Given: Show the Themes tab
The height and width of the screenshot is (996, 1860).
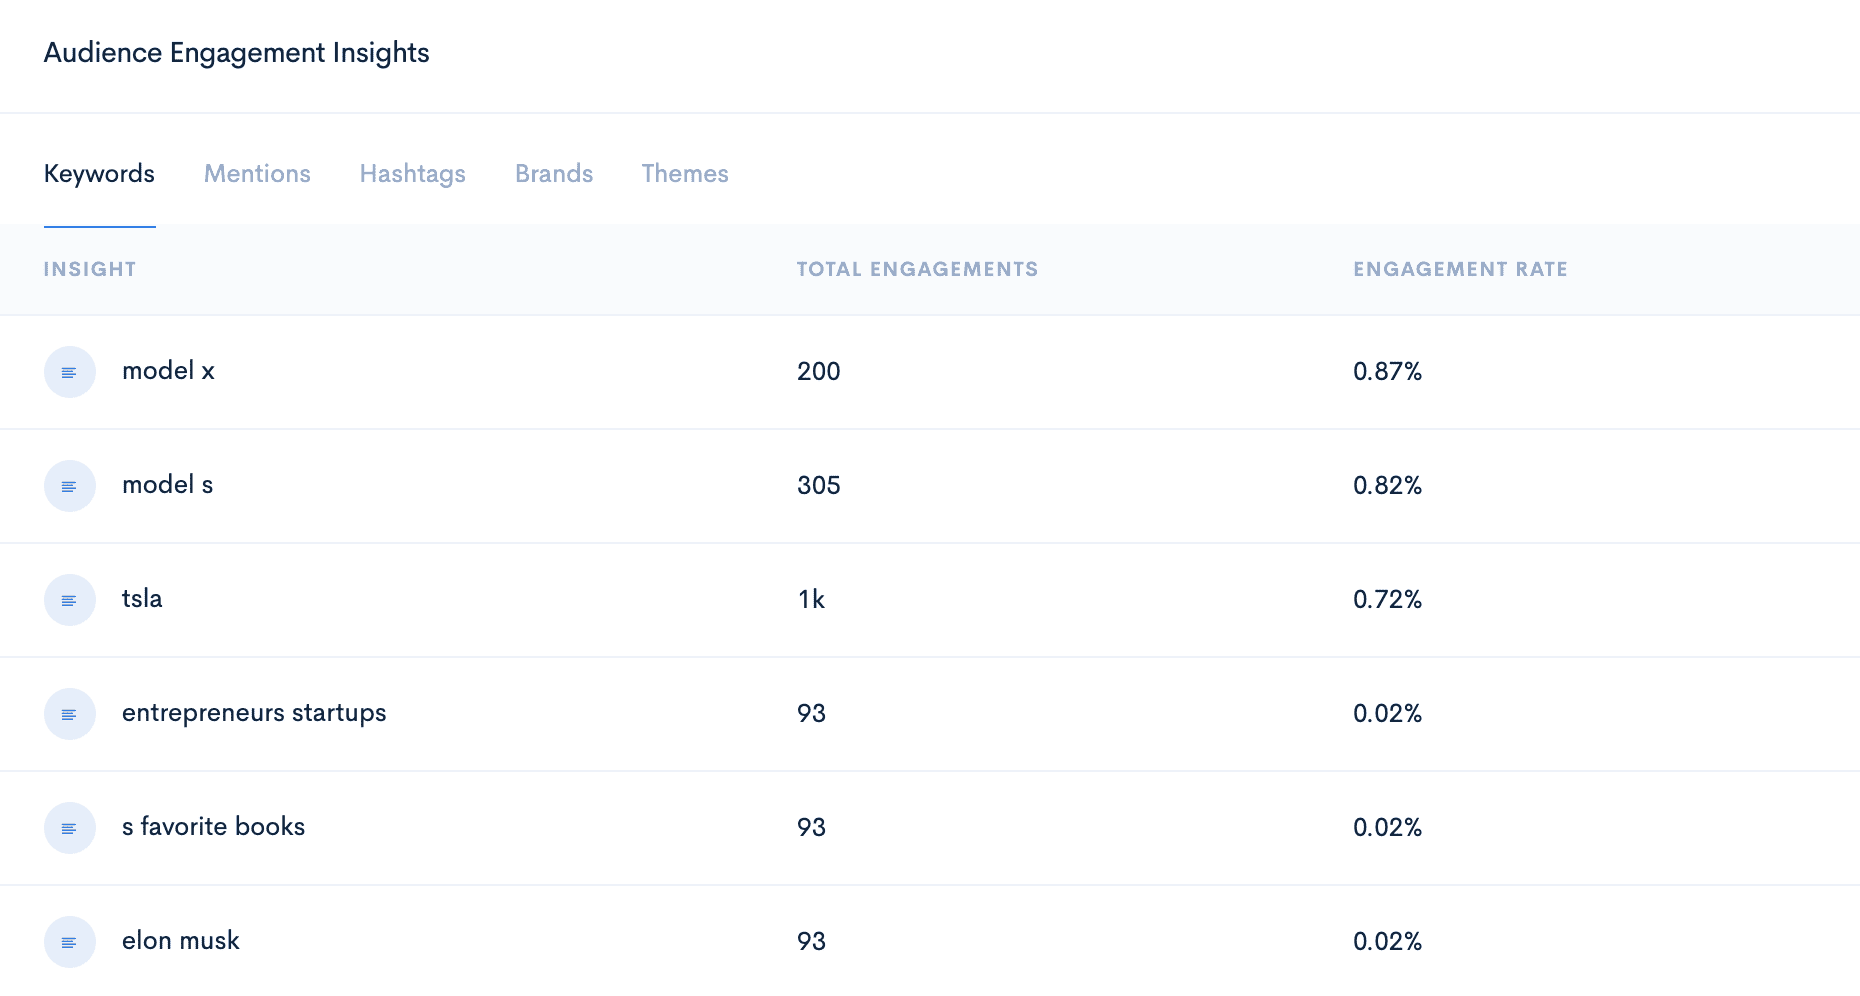Looking at the screenshot, I should click(x=685, y=174).
